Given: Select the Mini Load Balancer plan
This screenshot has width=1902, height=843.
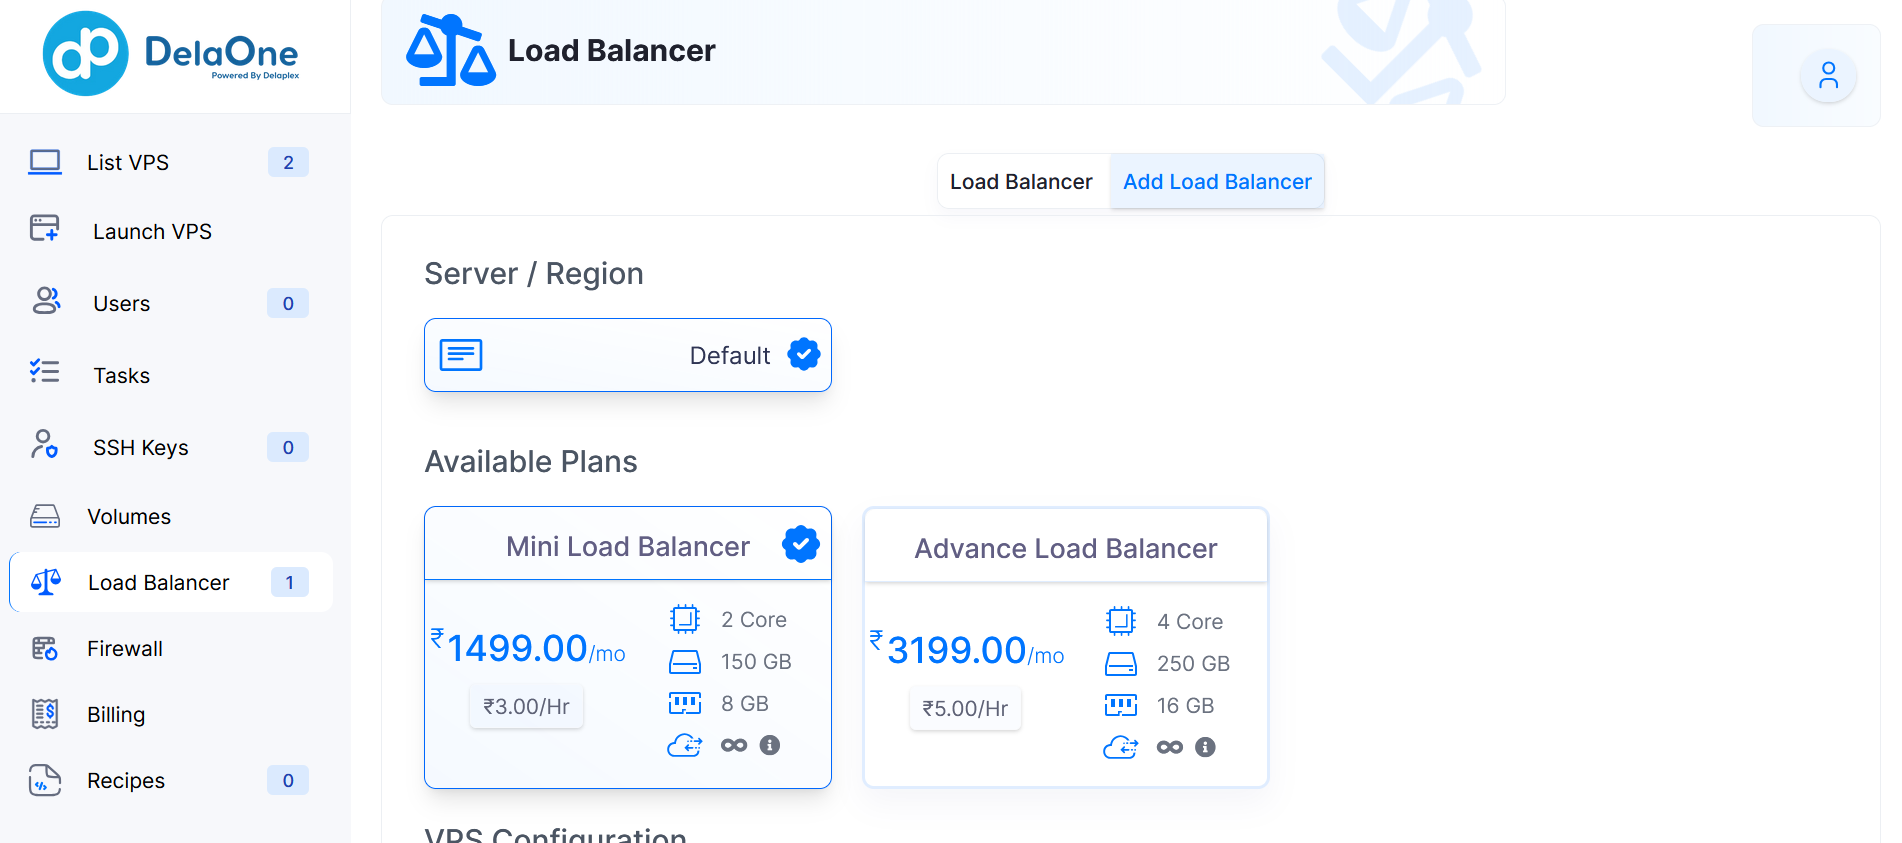Looking at the screenshot, I should pyautogui.click(x=627, y=546).
